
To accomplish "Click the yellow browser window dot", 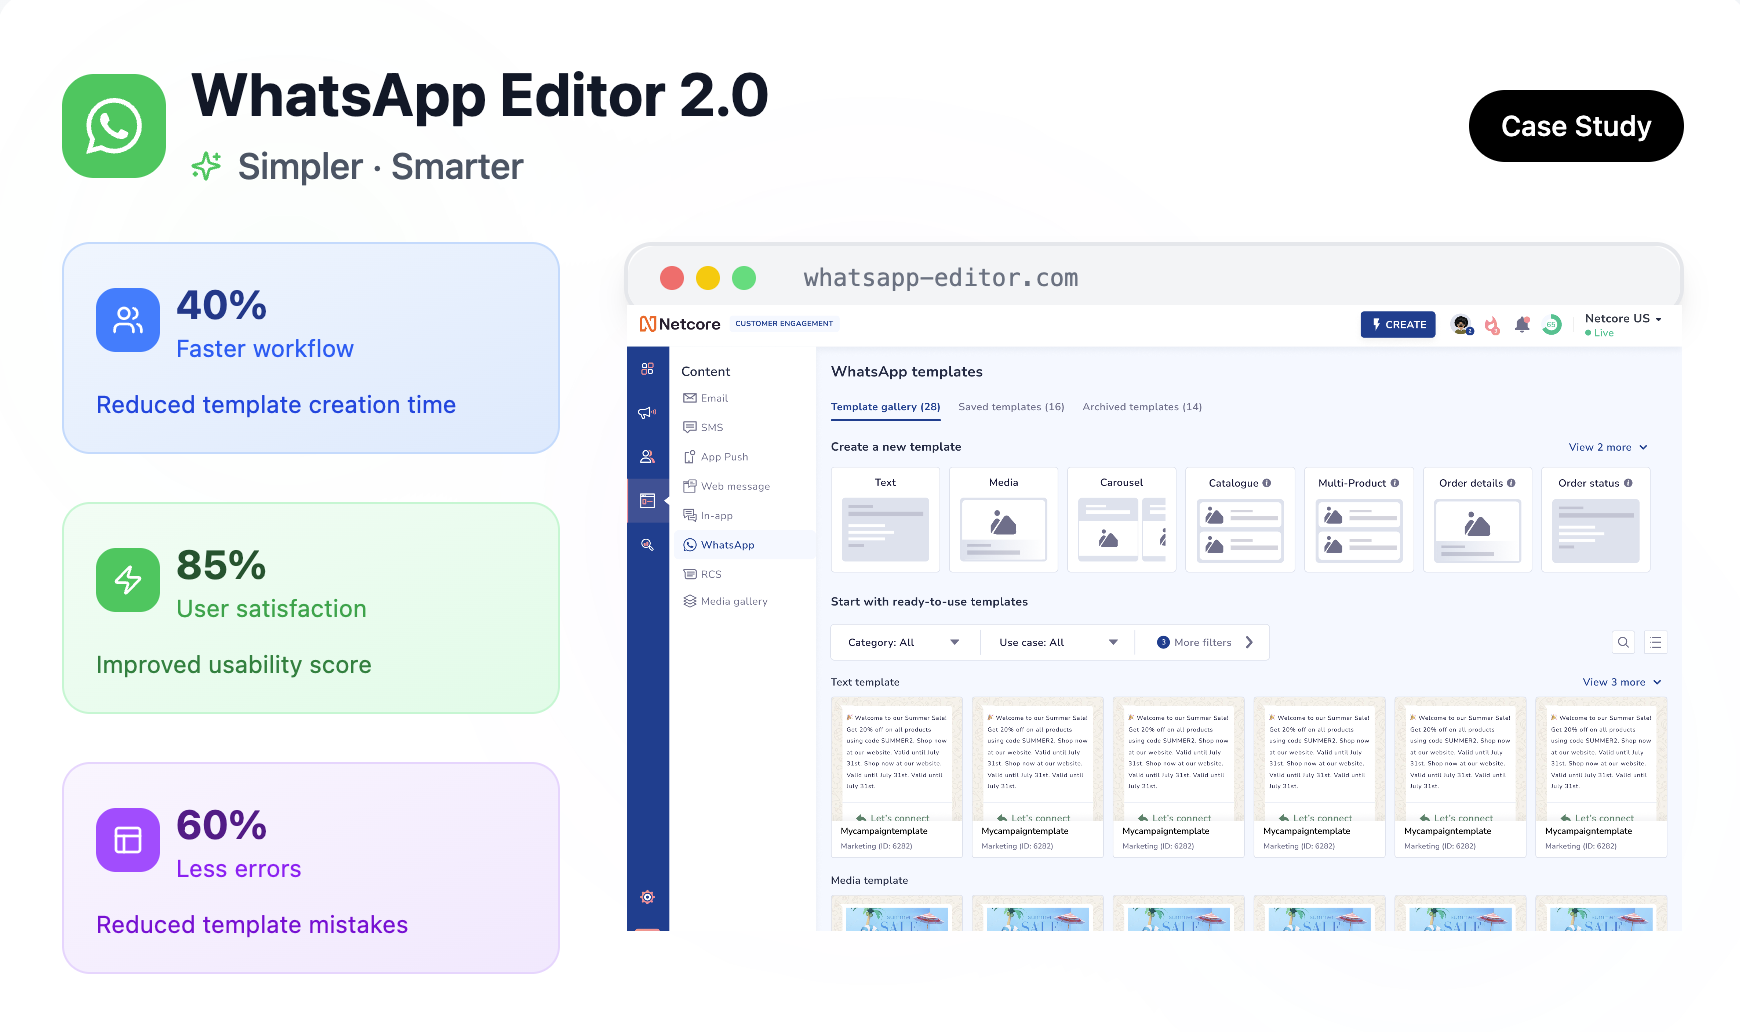I will coord(708,278).
